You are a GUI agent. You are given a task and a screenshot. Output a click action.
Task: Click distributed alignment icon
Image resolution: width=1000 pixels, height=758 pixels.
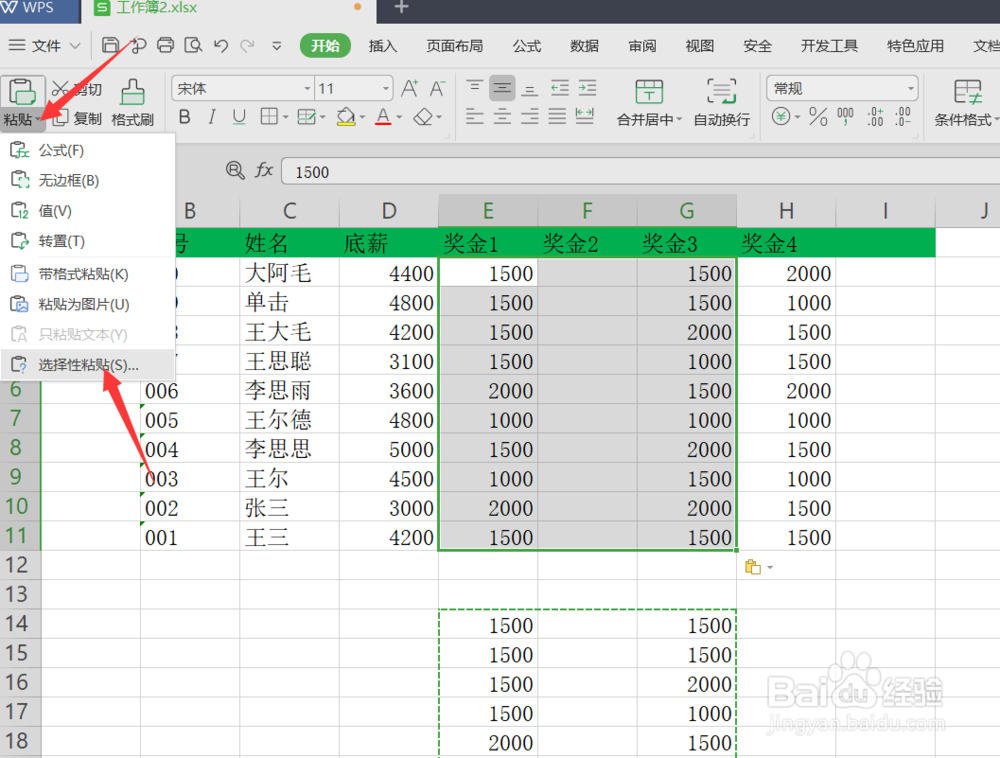pos(585,117)
